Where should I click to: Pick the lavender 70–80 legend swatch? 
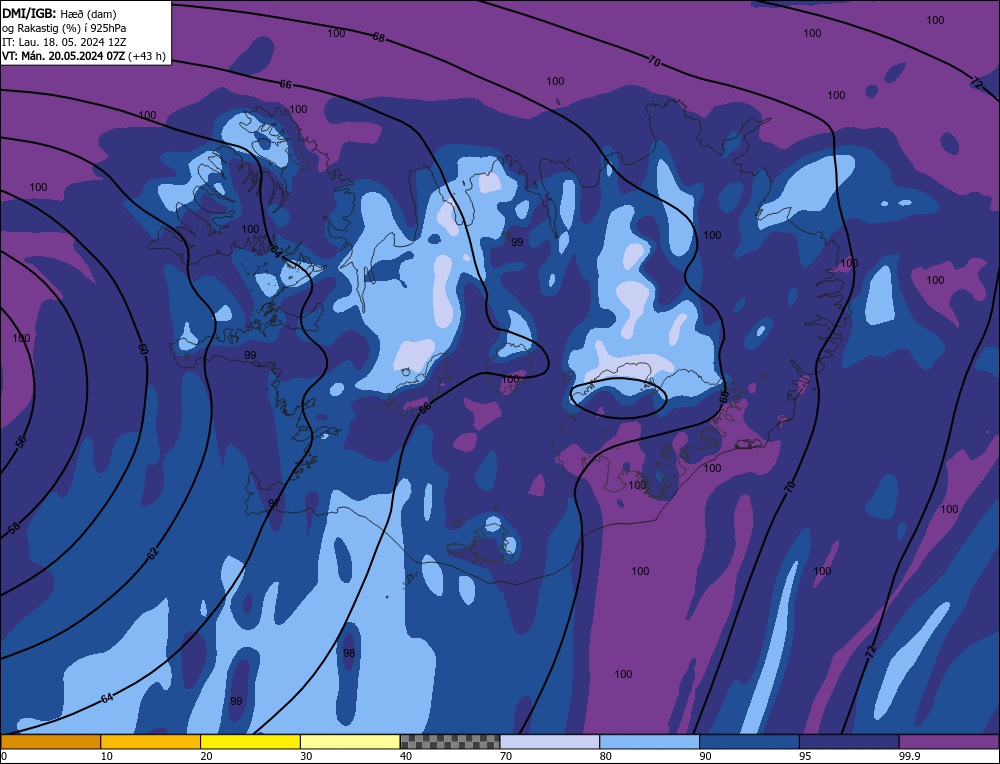[550, 741]
